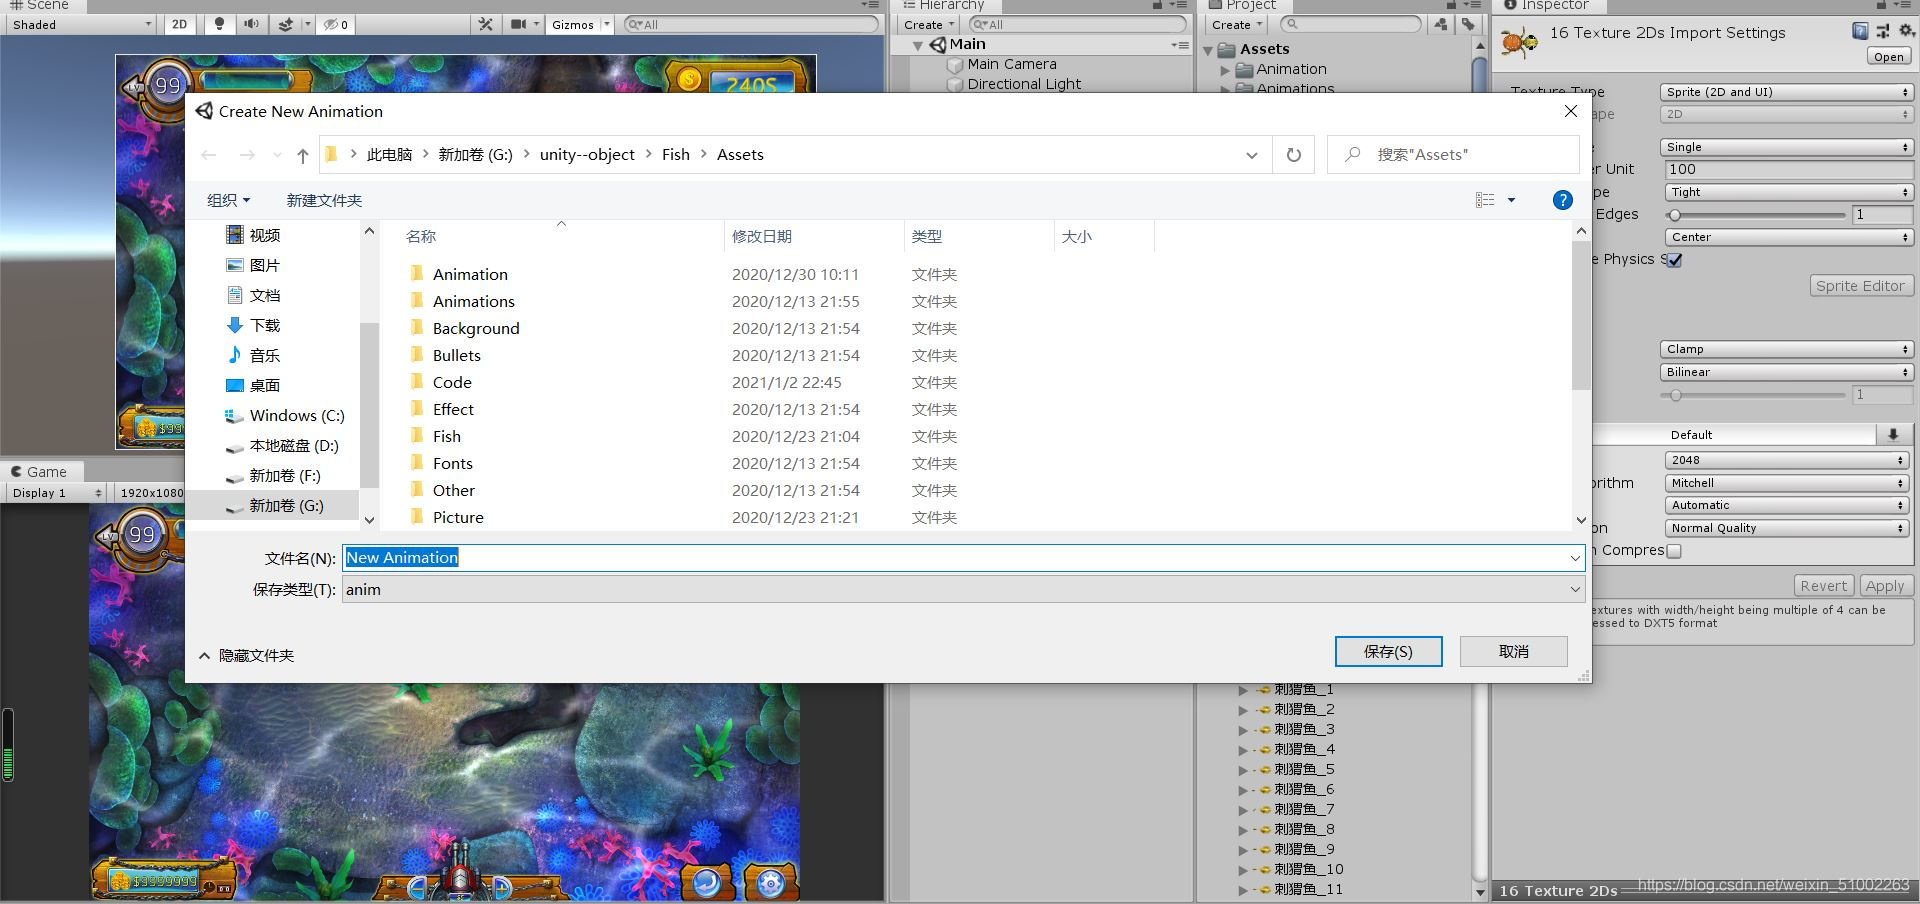Open the Background folder
1920x904 pixels.
[x=476, y=328]
